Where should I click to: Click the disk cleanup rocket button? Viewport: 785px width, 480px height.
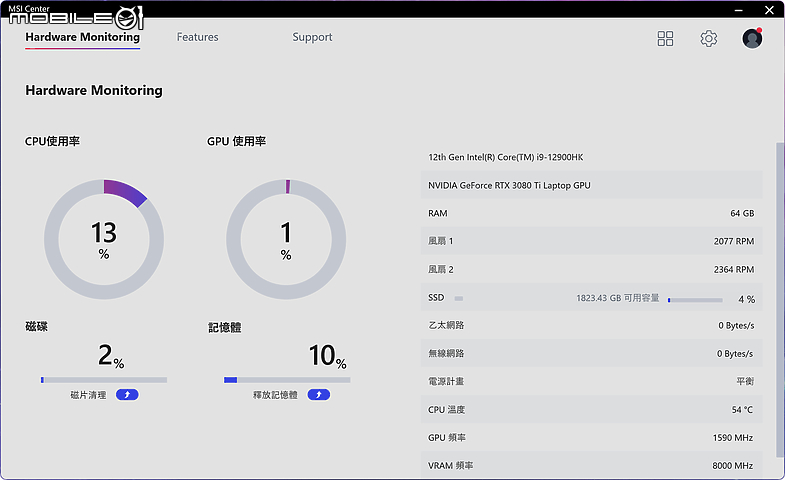coord(127,395)
